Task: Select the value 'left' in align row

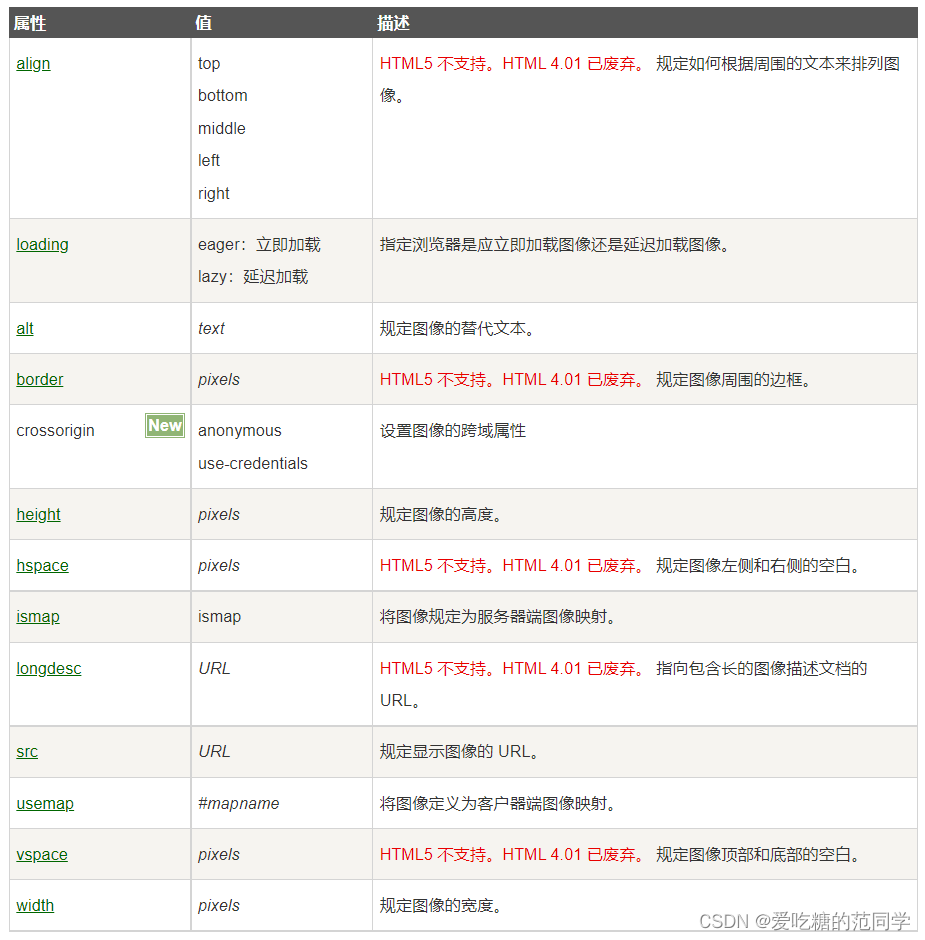Action: pos(209,161)
